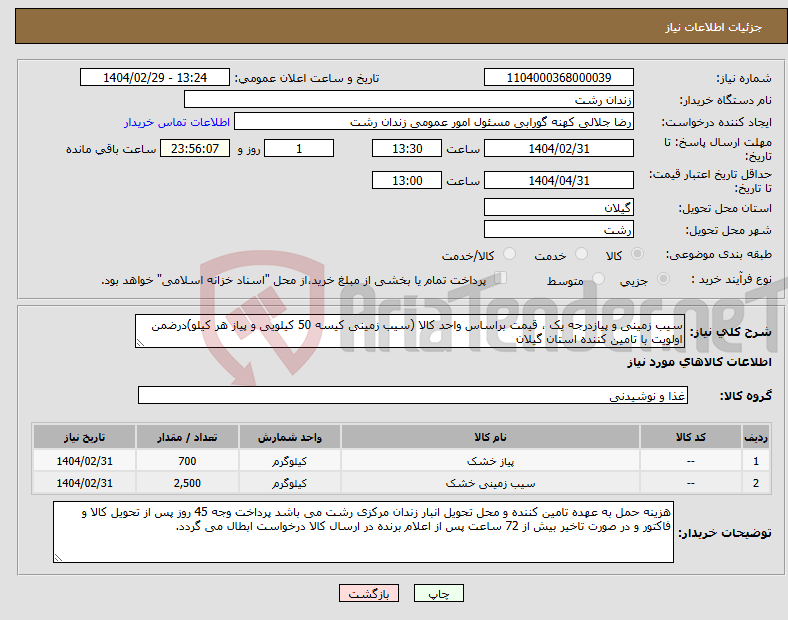Click the کیلوگرم unit in row 1
Screen dimensions: 788x620
[x=290, y=461]
